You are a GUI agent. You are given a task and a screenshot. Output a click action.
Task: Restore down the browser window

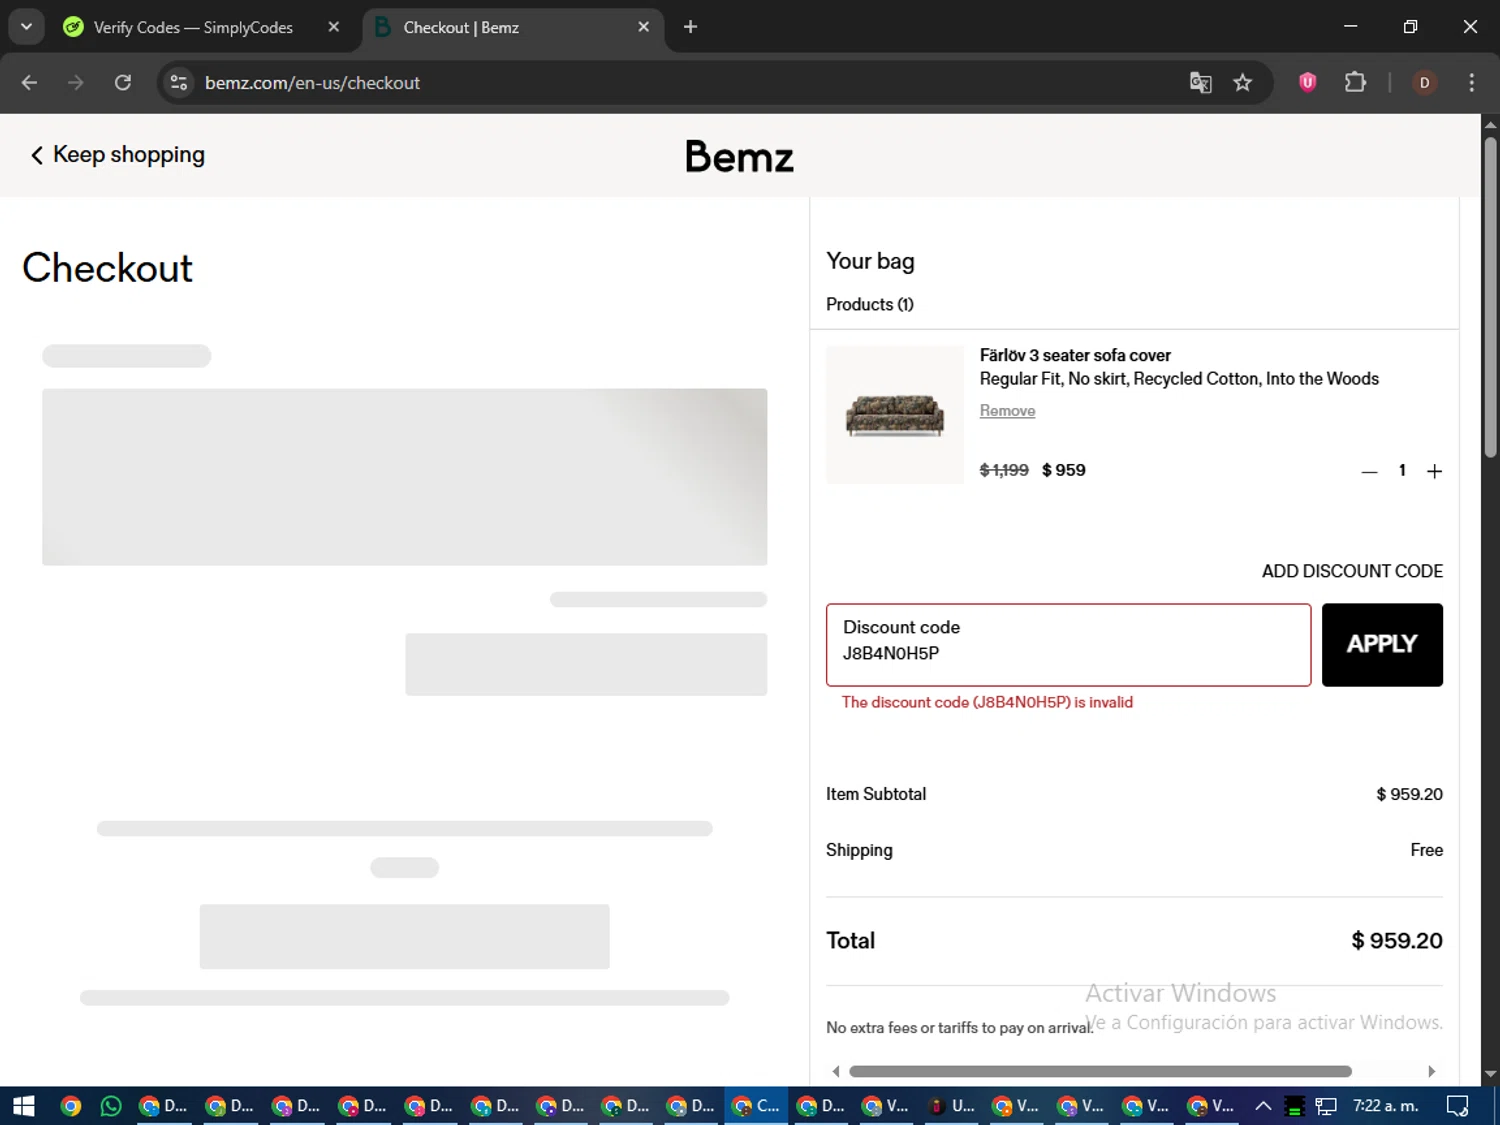(1410, 27)
